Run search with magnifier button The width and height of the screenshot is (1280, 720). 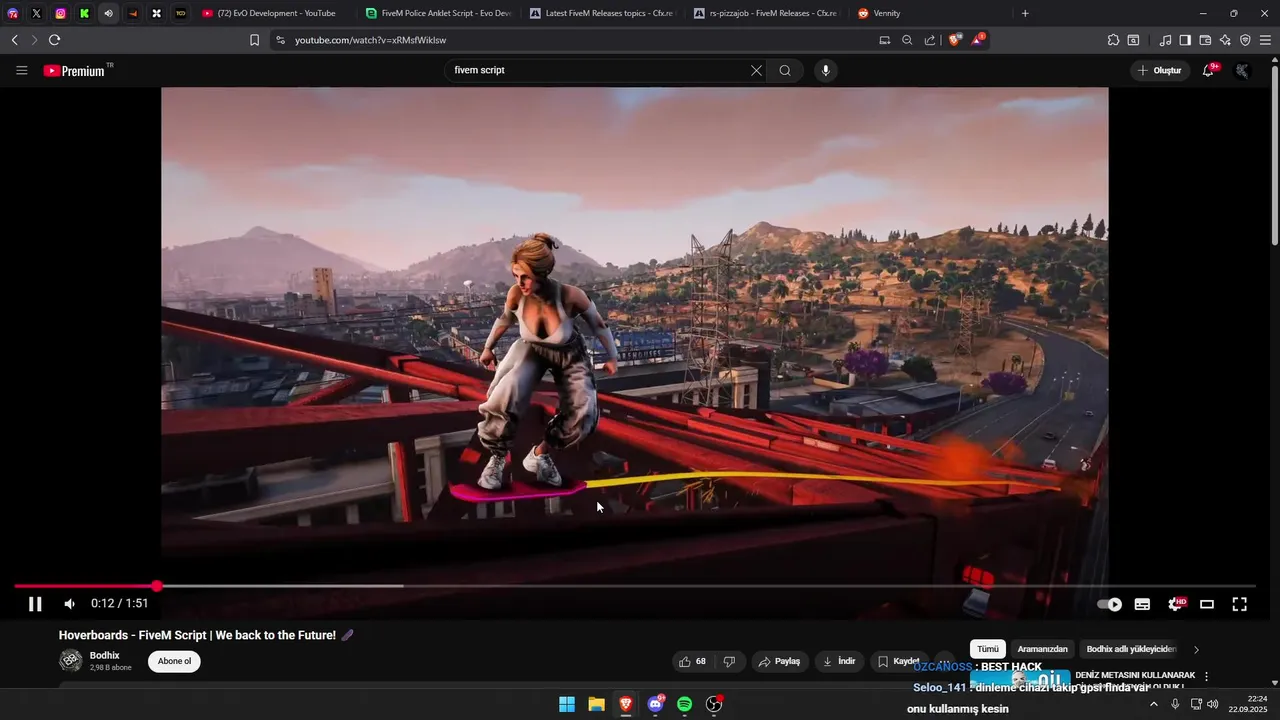click(x=785, y=70)
